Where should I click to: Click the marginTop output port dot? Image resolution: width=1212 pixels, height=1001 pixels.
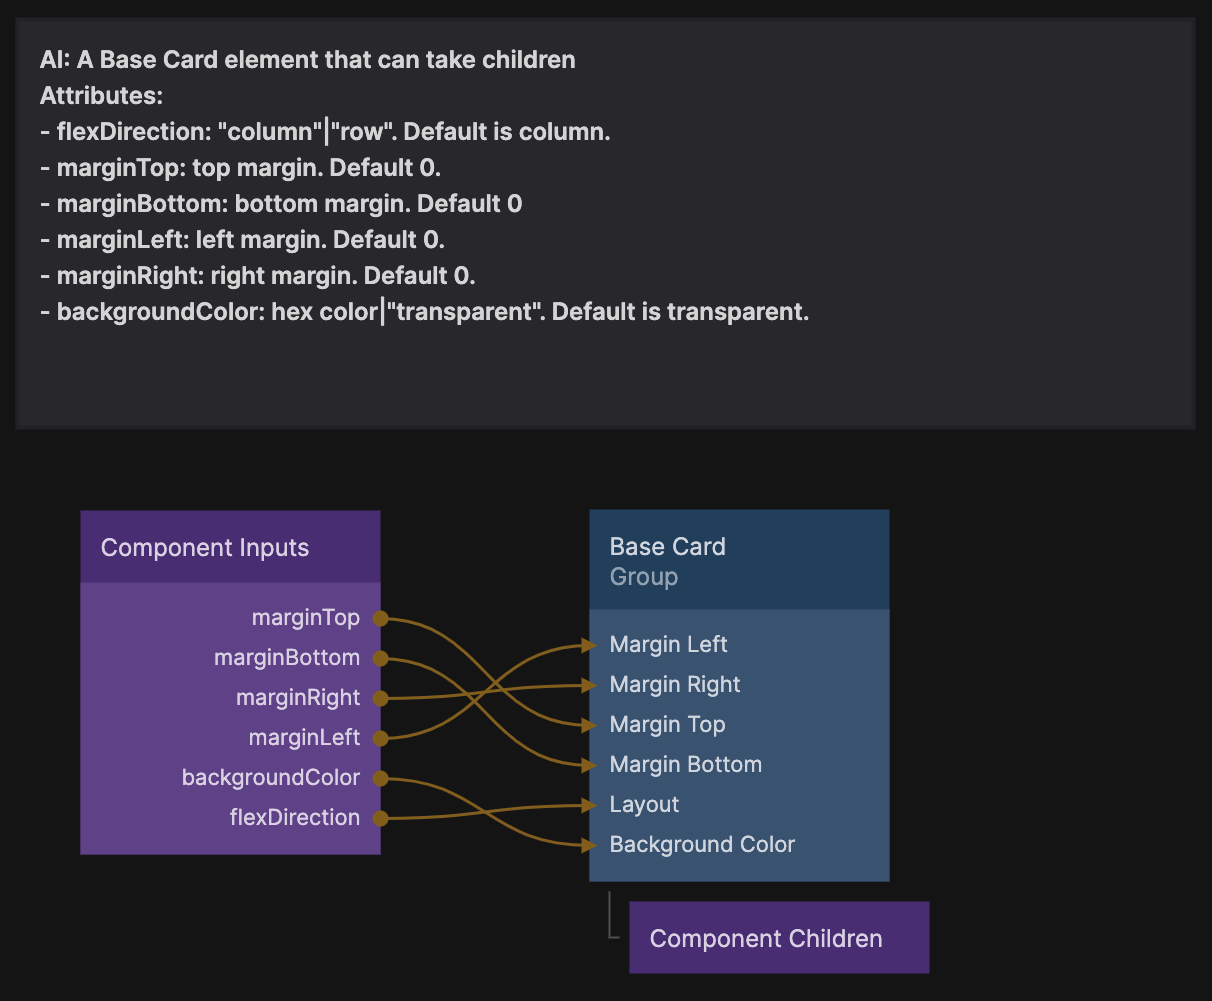tap(380, 618)
